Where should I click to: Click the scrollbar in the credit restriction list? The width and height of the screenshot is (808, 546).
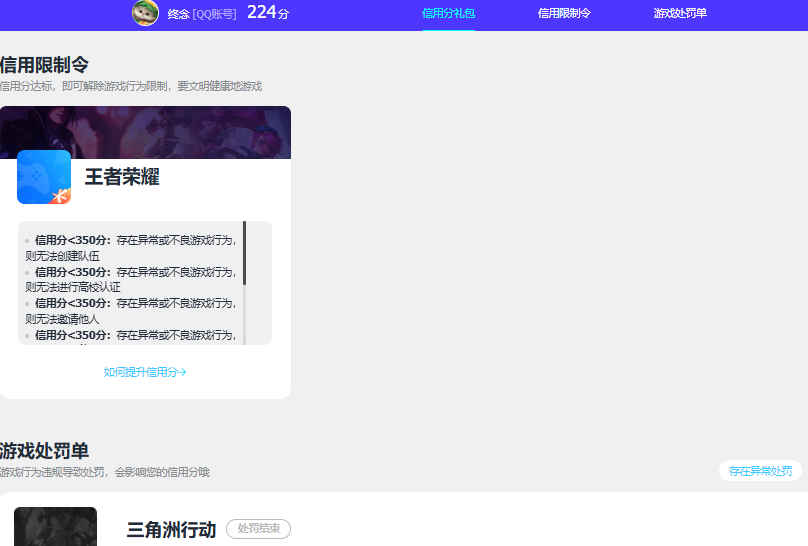point(244,253)
